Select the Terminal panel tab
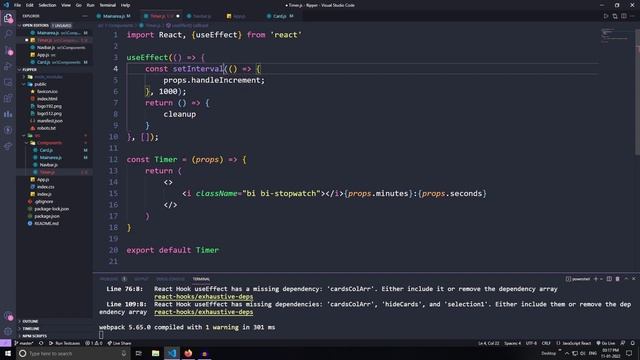Image resolution: width=640 pixels, height=360 pixels. pyautogui.click(x=201, y=279)
